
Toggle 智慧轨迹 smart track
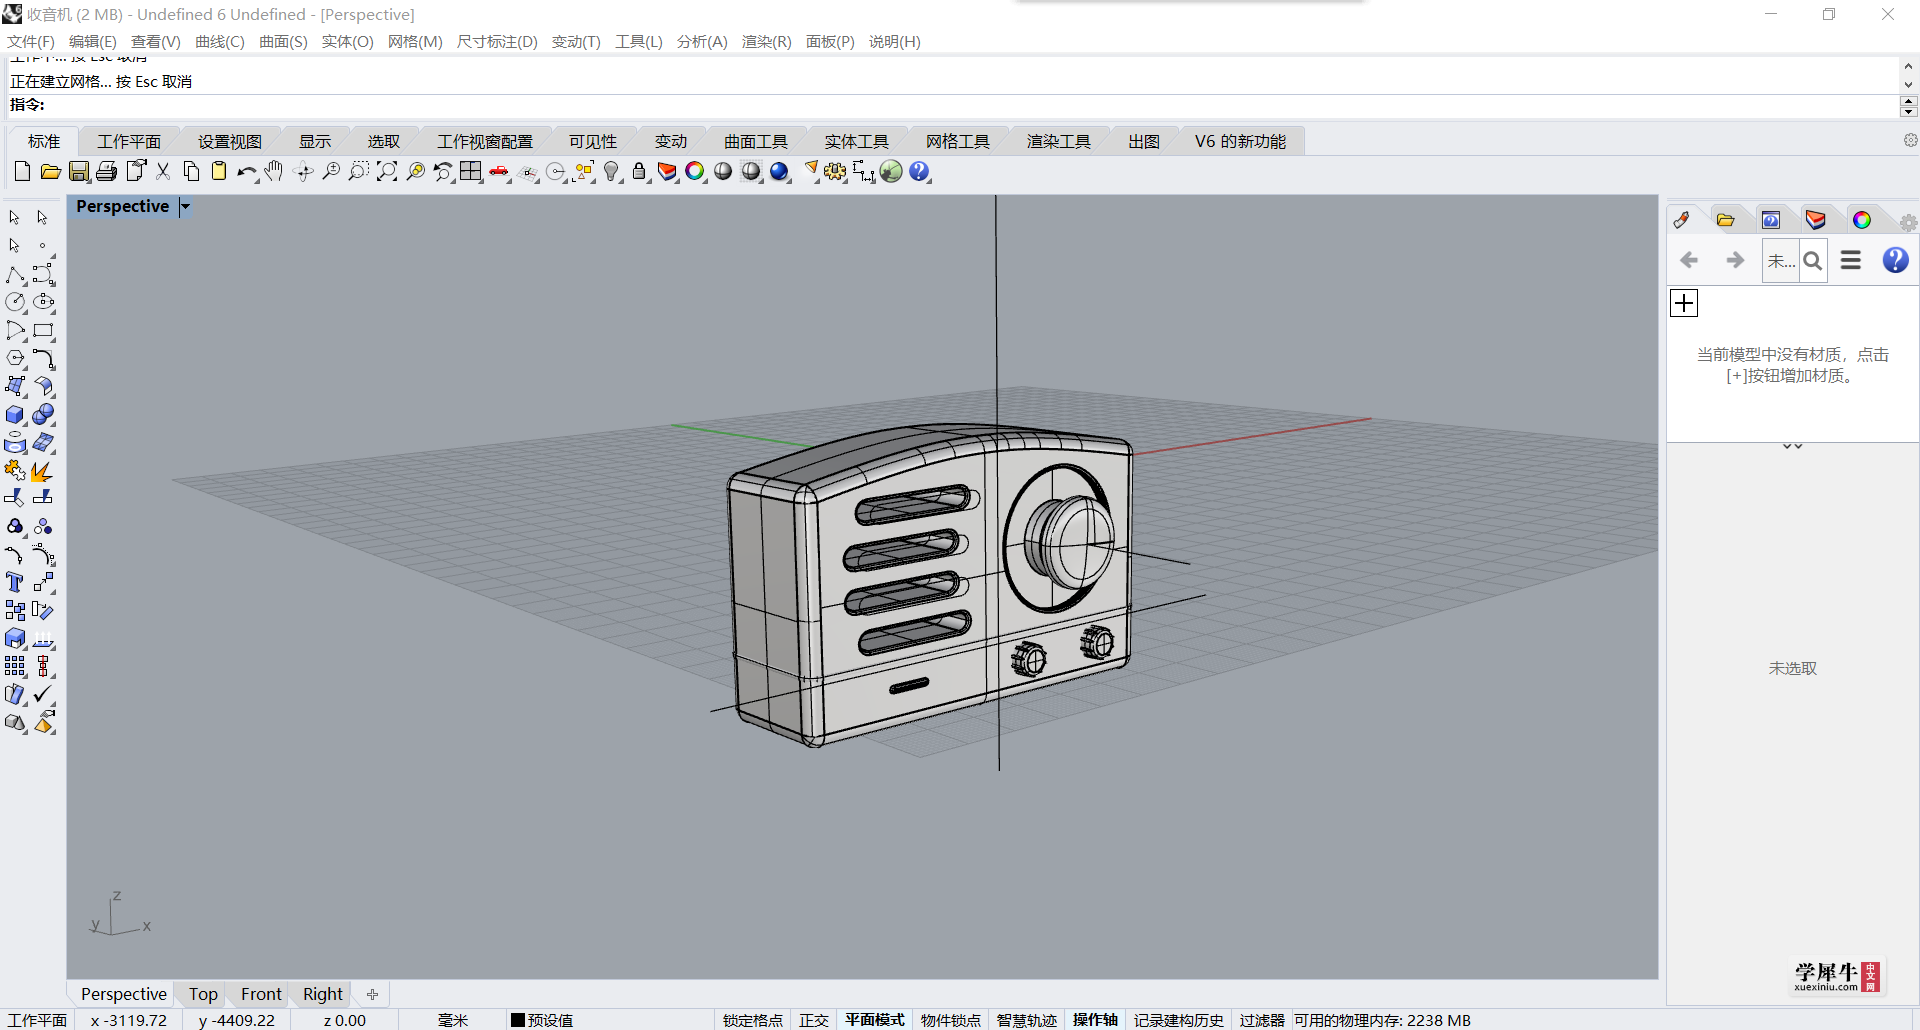(1027, 1020)
